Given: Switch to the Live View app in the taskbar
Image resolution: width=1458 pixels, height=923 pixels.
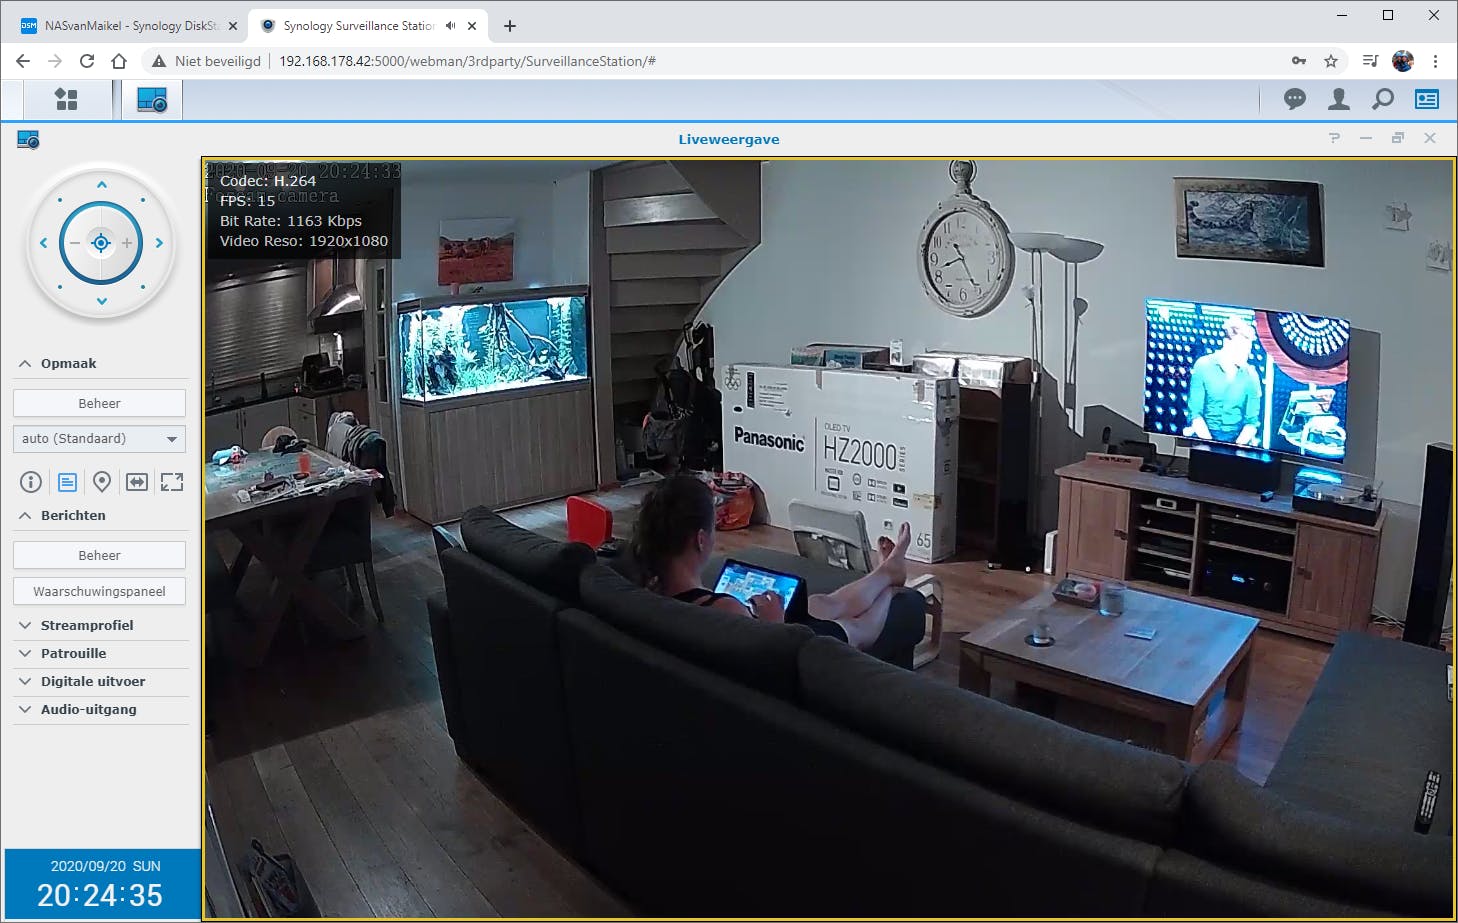Looking at the screenshot, I should pos(152,100).
